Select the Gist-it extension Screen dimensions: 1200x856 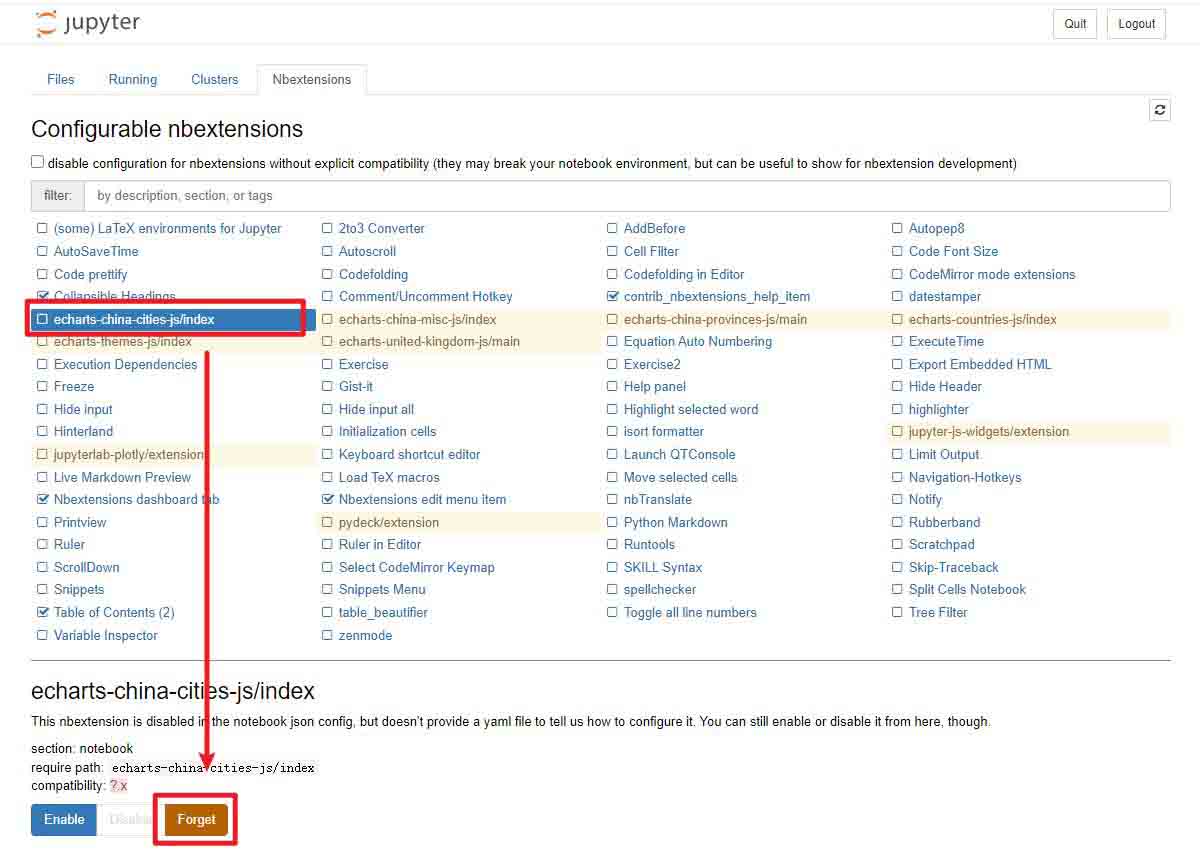(356, 387)
